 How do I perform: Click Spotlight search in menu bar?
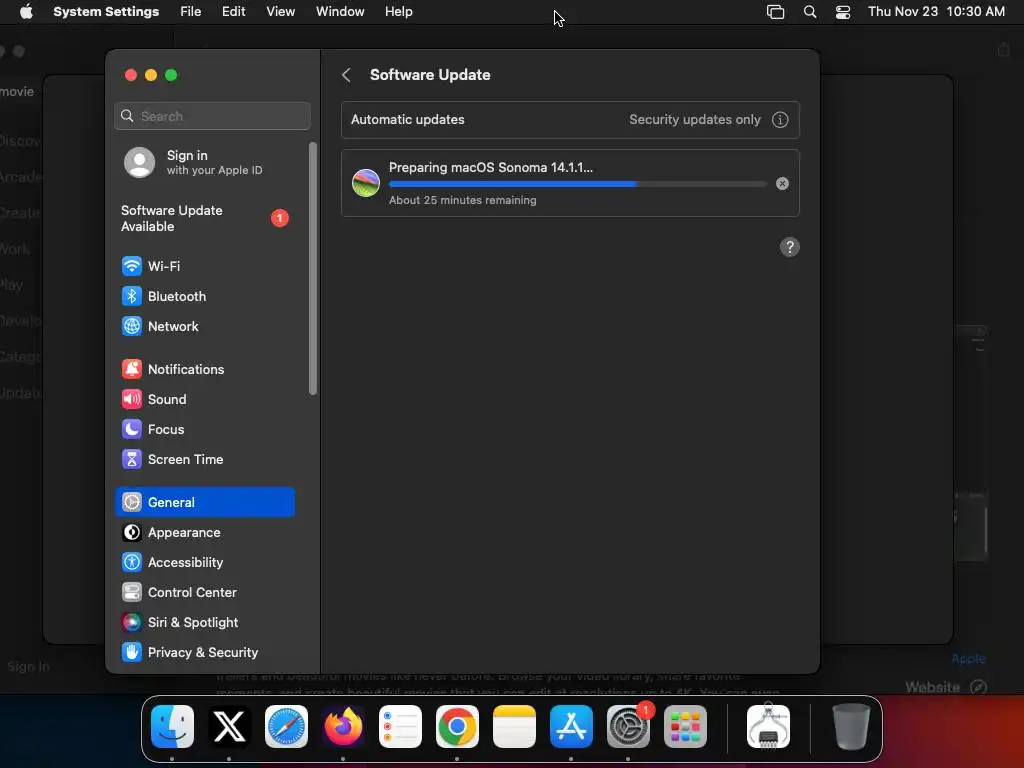[810, 12]
